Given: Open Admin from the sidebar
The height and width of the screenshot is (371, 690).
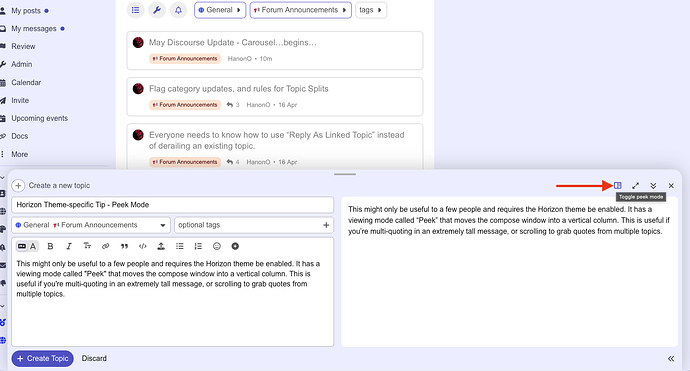Looking at the screenshot, I should click(22, 64).
